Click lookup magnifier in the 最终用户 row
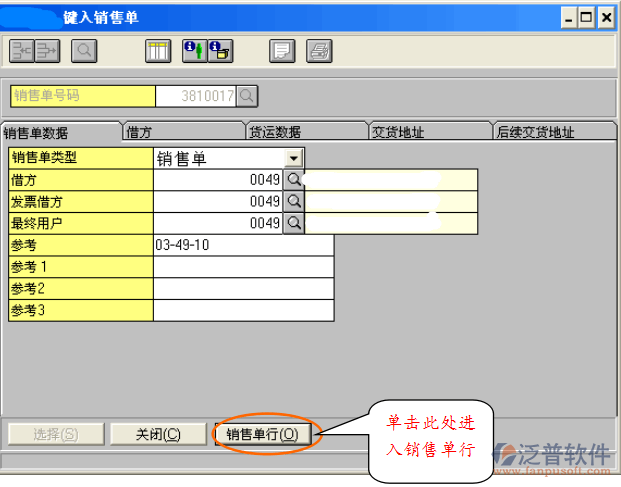 coord(294,223)
